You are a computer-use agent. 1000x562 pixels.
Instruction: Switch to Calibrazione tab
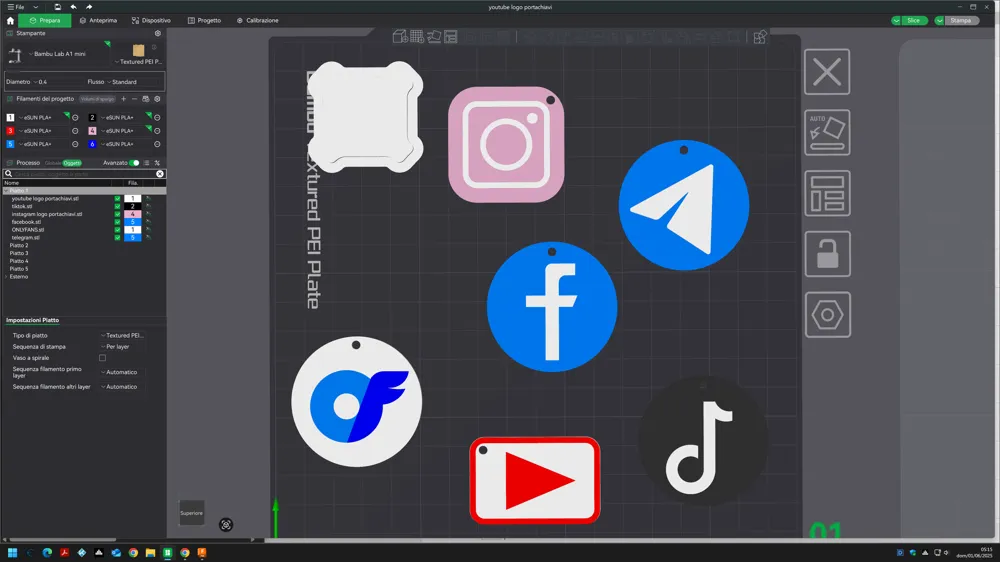pos(258,20)
